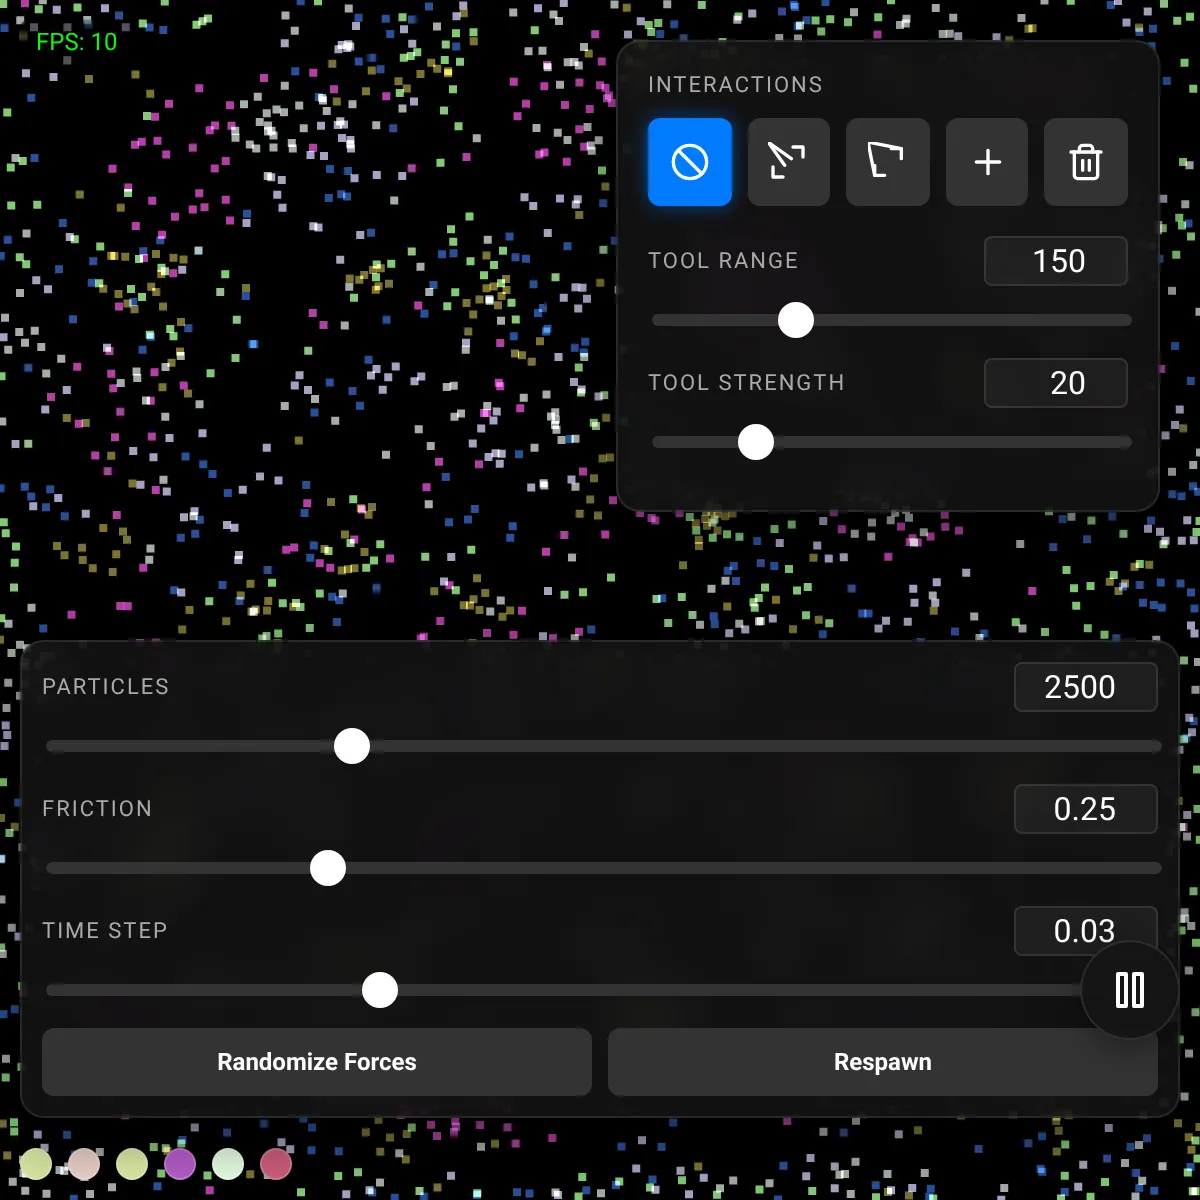Click the Particles slider handle
Screen dimensions: 1200x1200
352,746
